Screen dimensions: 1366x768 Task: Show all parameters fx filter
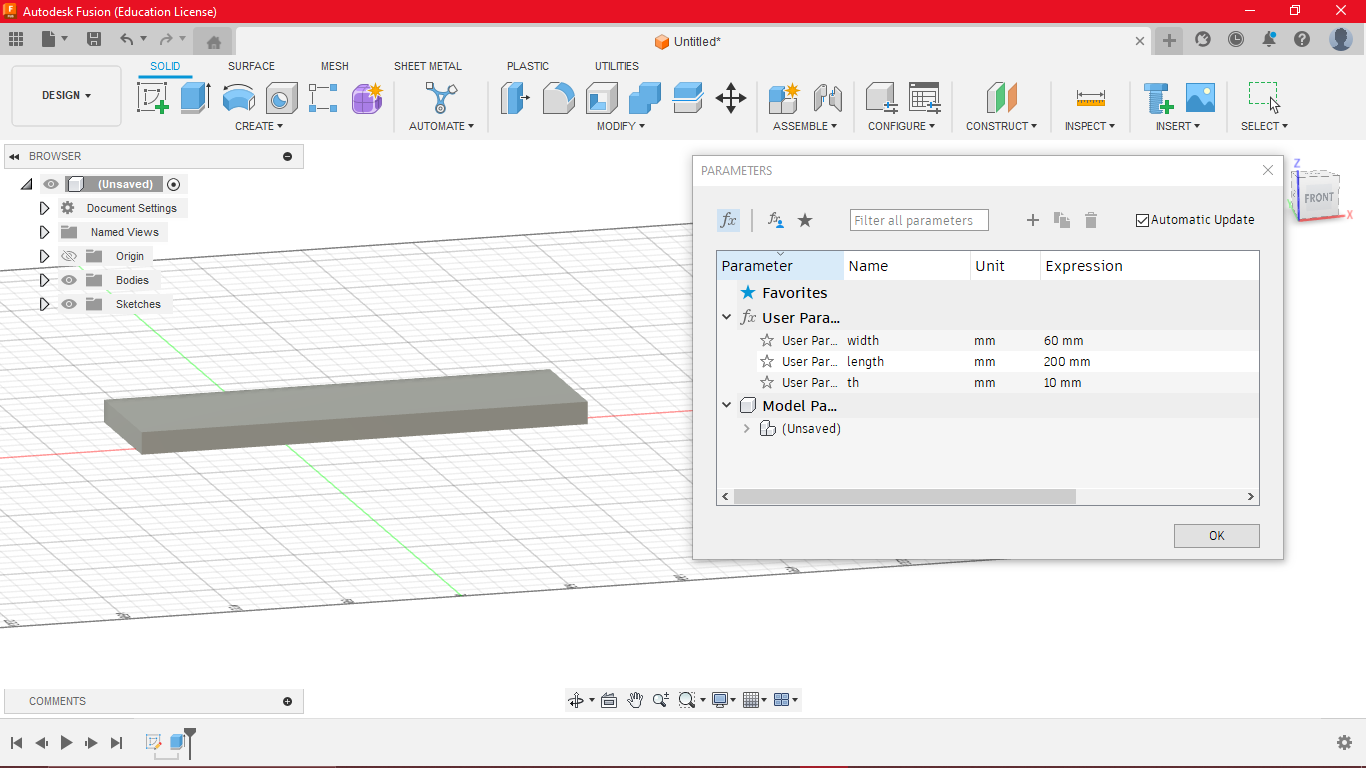[x=728, y=220]
